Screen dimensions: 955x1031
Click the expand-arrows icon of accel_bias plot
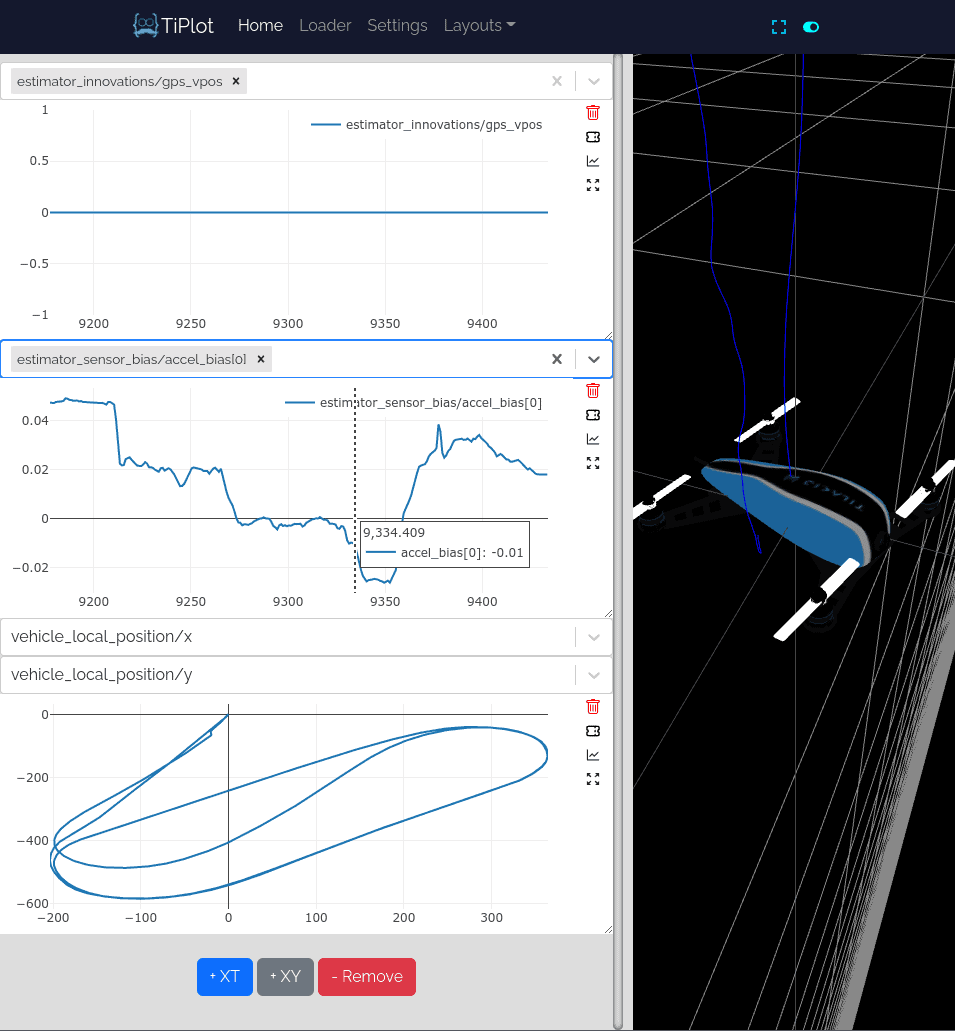(x=593, y=464)
